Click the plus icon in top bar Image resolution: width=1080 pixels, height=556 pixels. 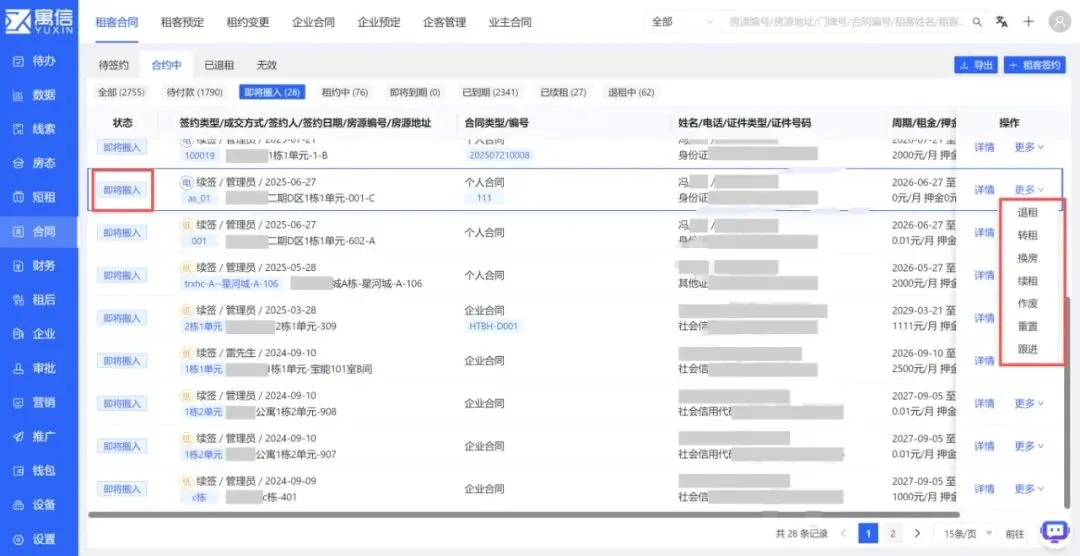coord(1028,22)
